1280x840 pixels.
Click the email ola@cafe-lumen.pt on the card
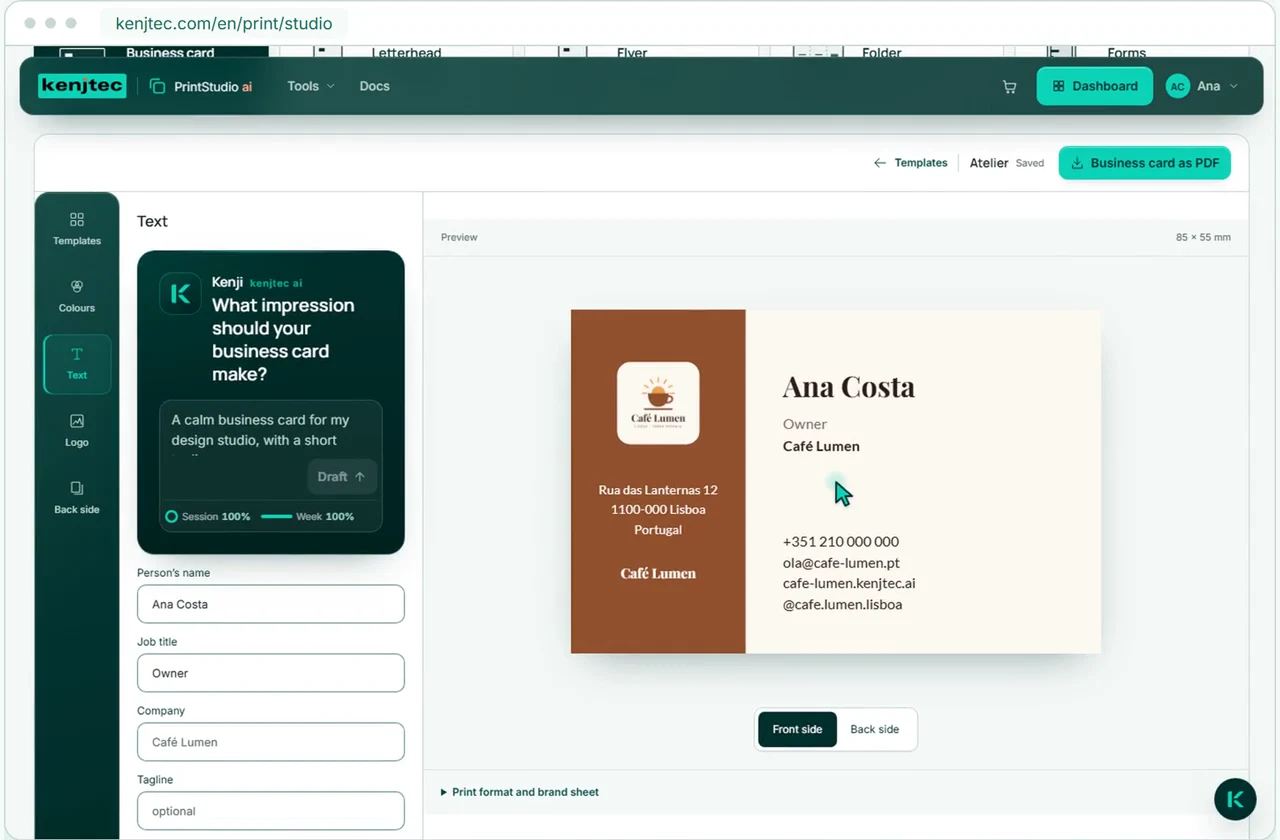(841, 562)
